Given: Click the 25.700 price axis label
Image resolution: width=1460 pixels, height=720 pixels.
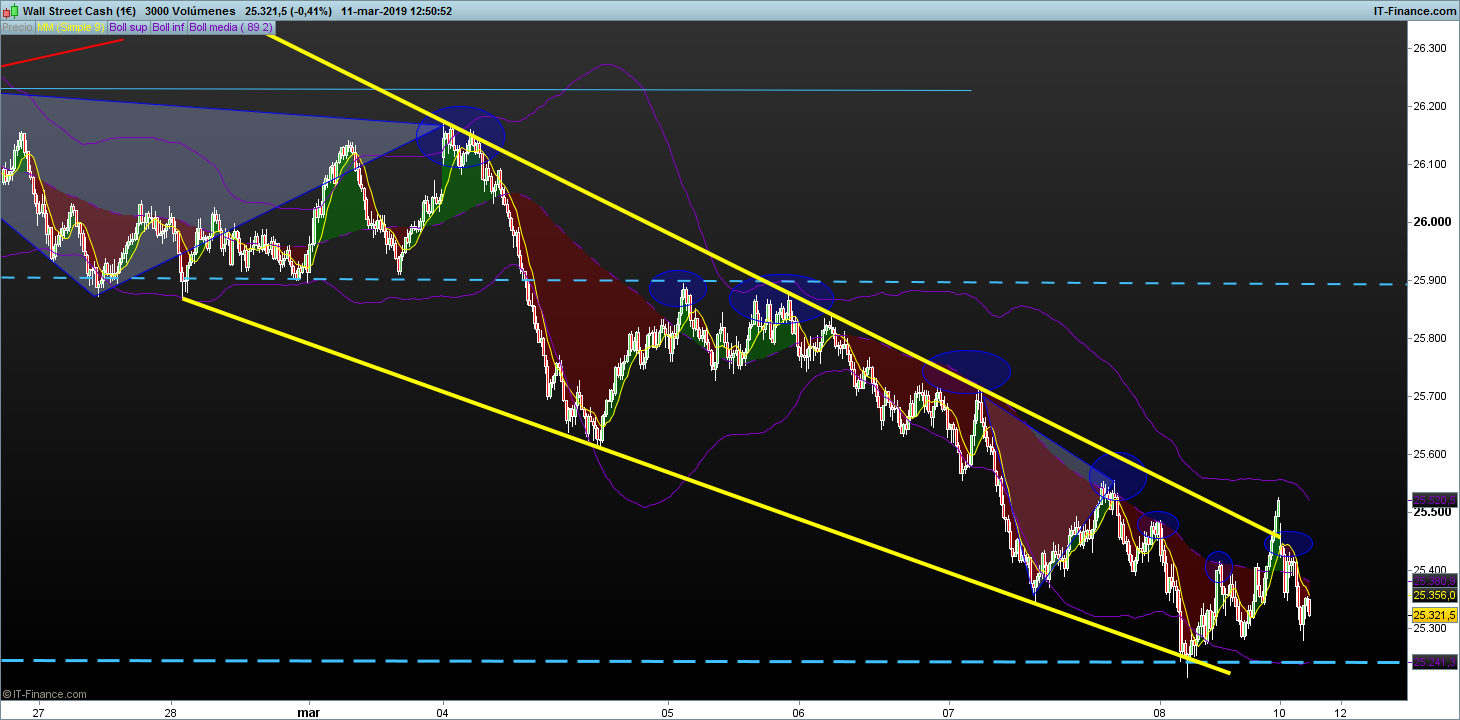Looking at the screenshot, I should [x=1430, y=396].
